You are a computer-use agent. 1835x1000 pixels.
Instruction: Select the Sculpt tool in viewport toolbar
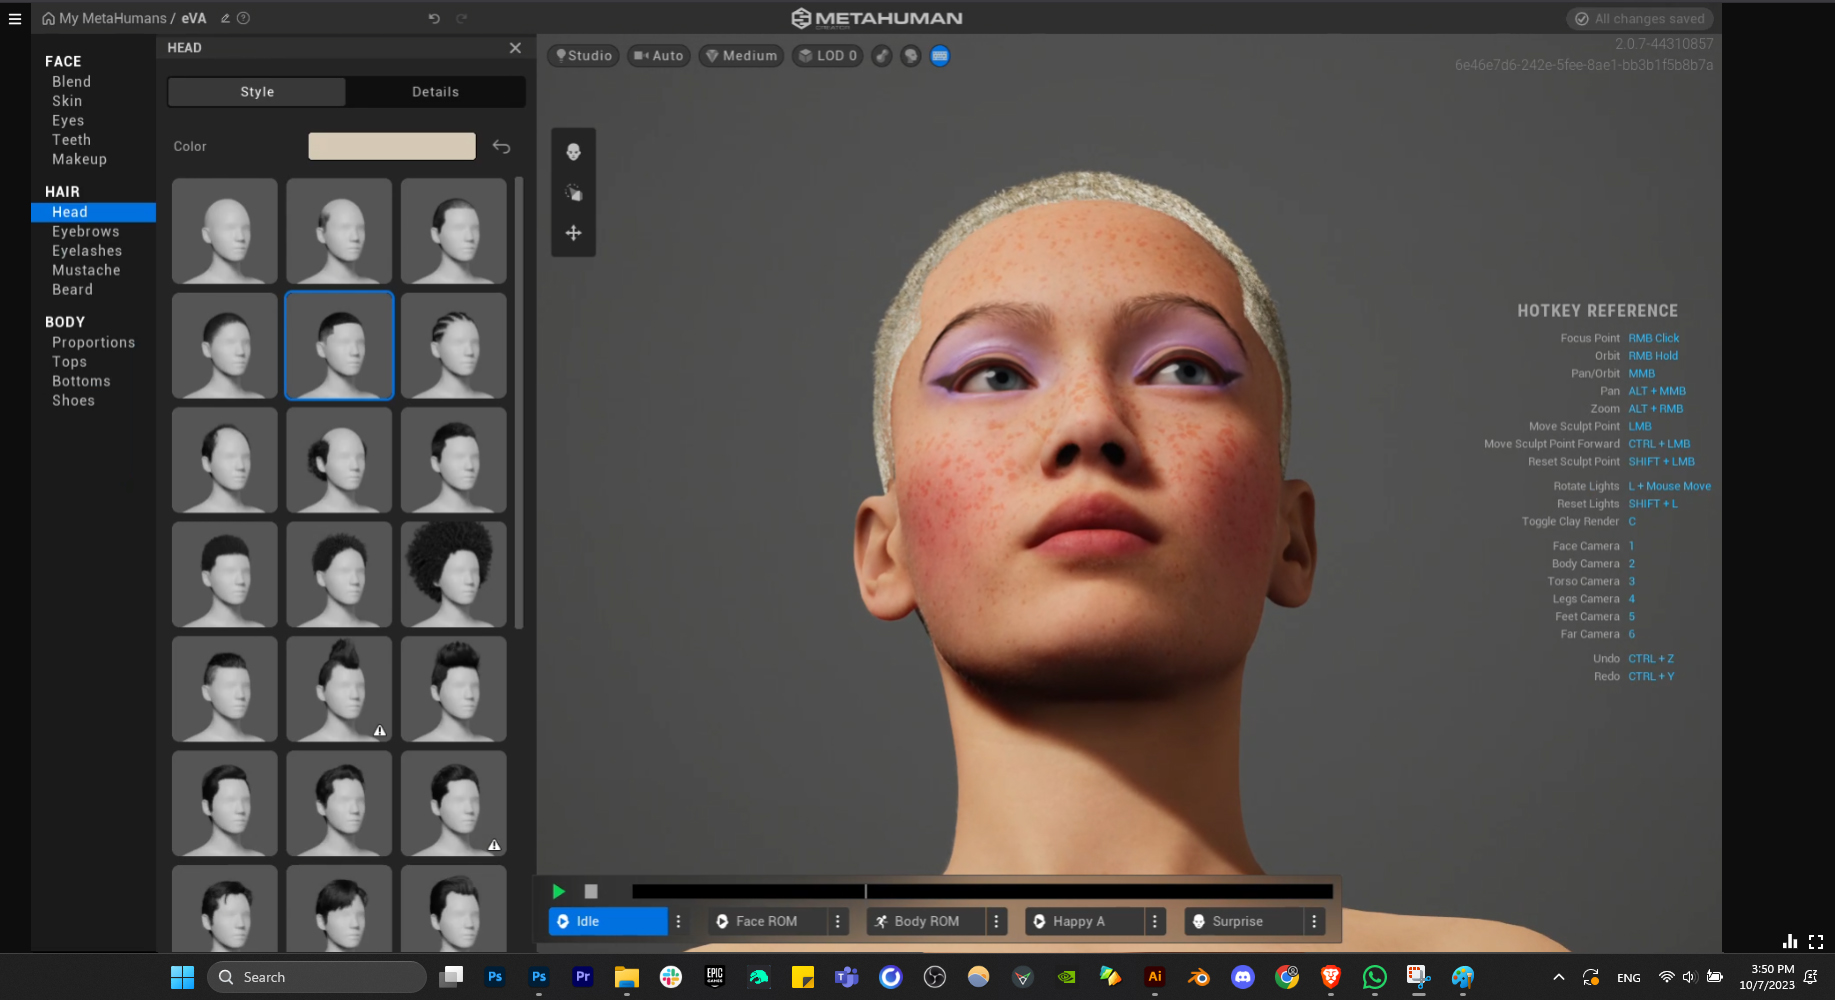point(573,193)
